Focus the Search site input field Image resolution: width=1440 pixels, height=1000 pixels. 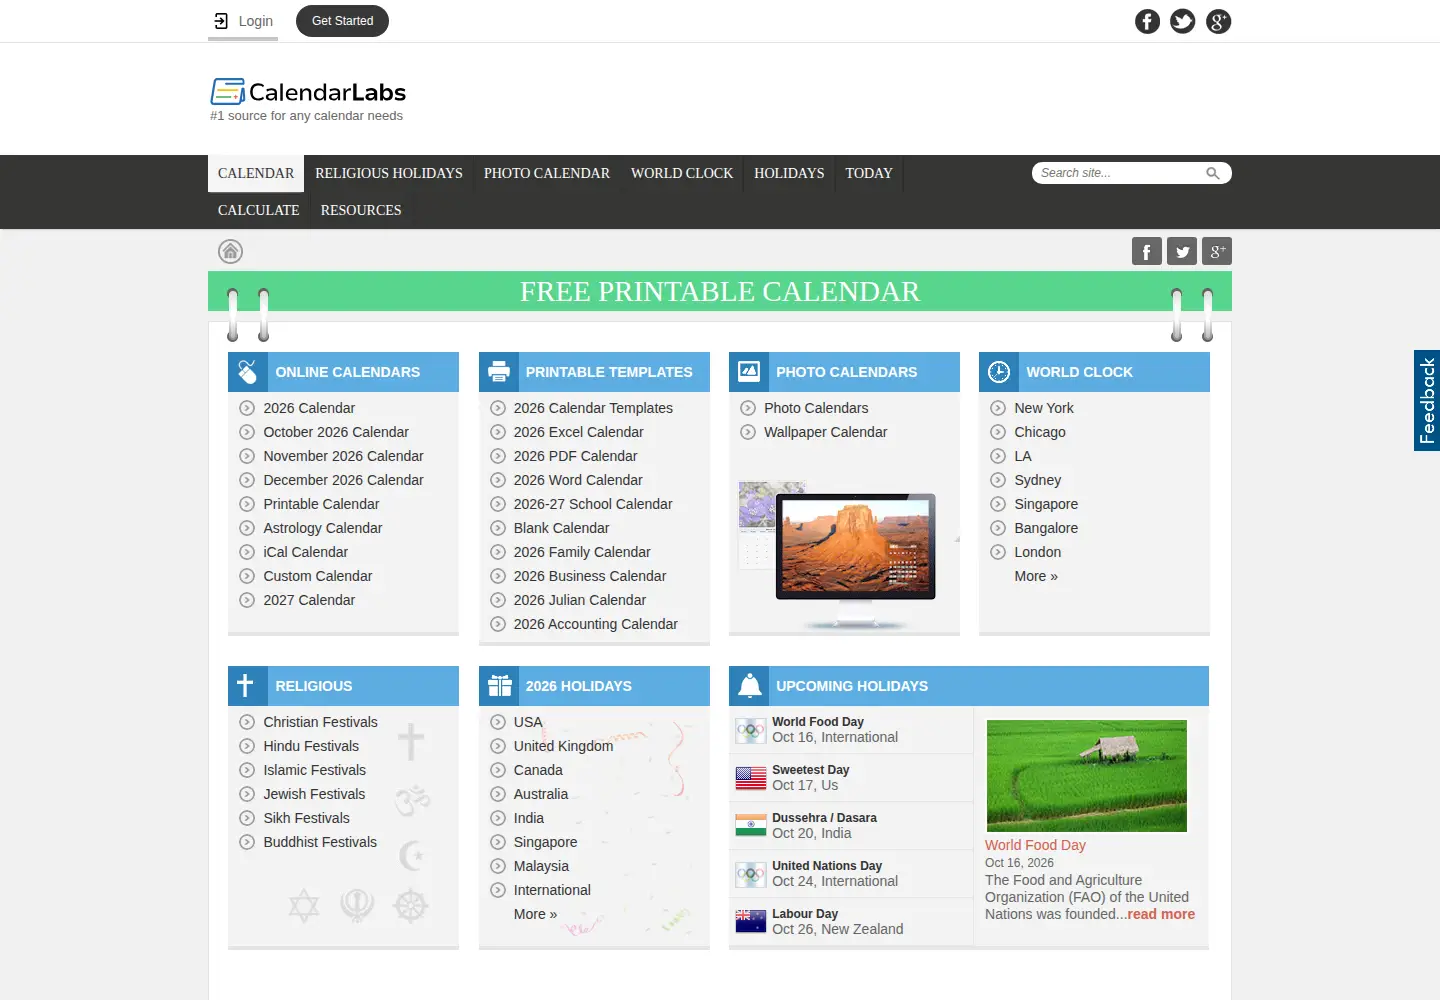(x=1120, y=173)
